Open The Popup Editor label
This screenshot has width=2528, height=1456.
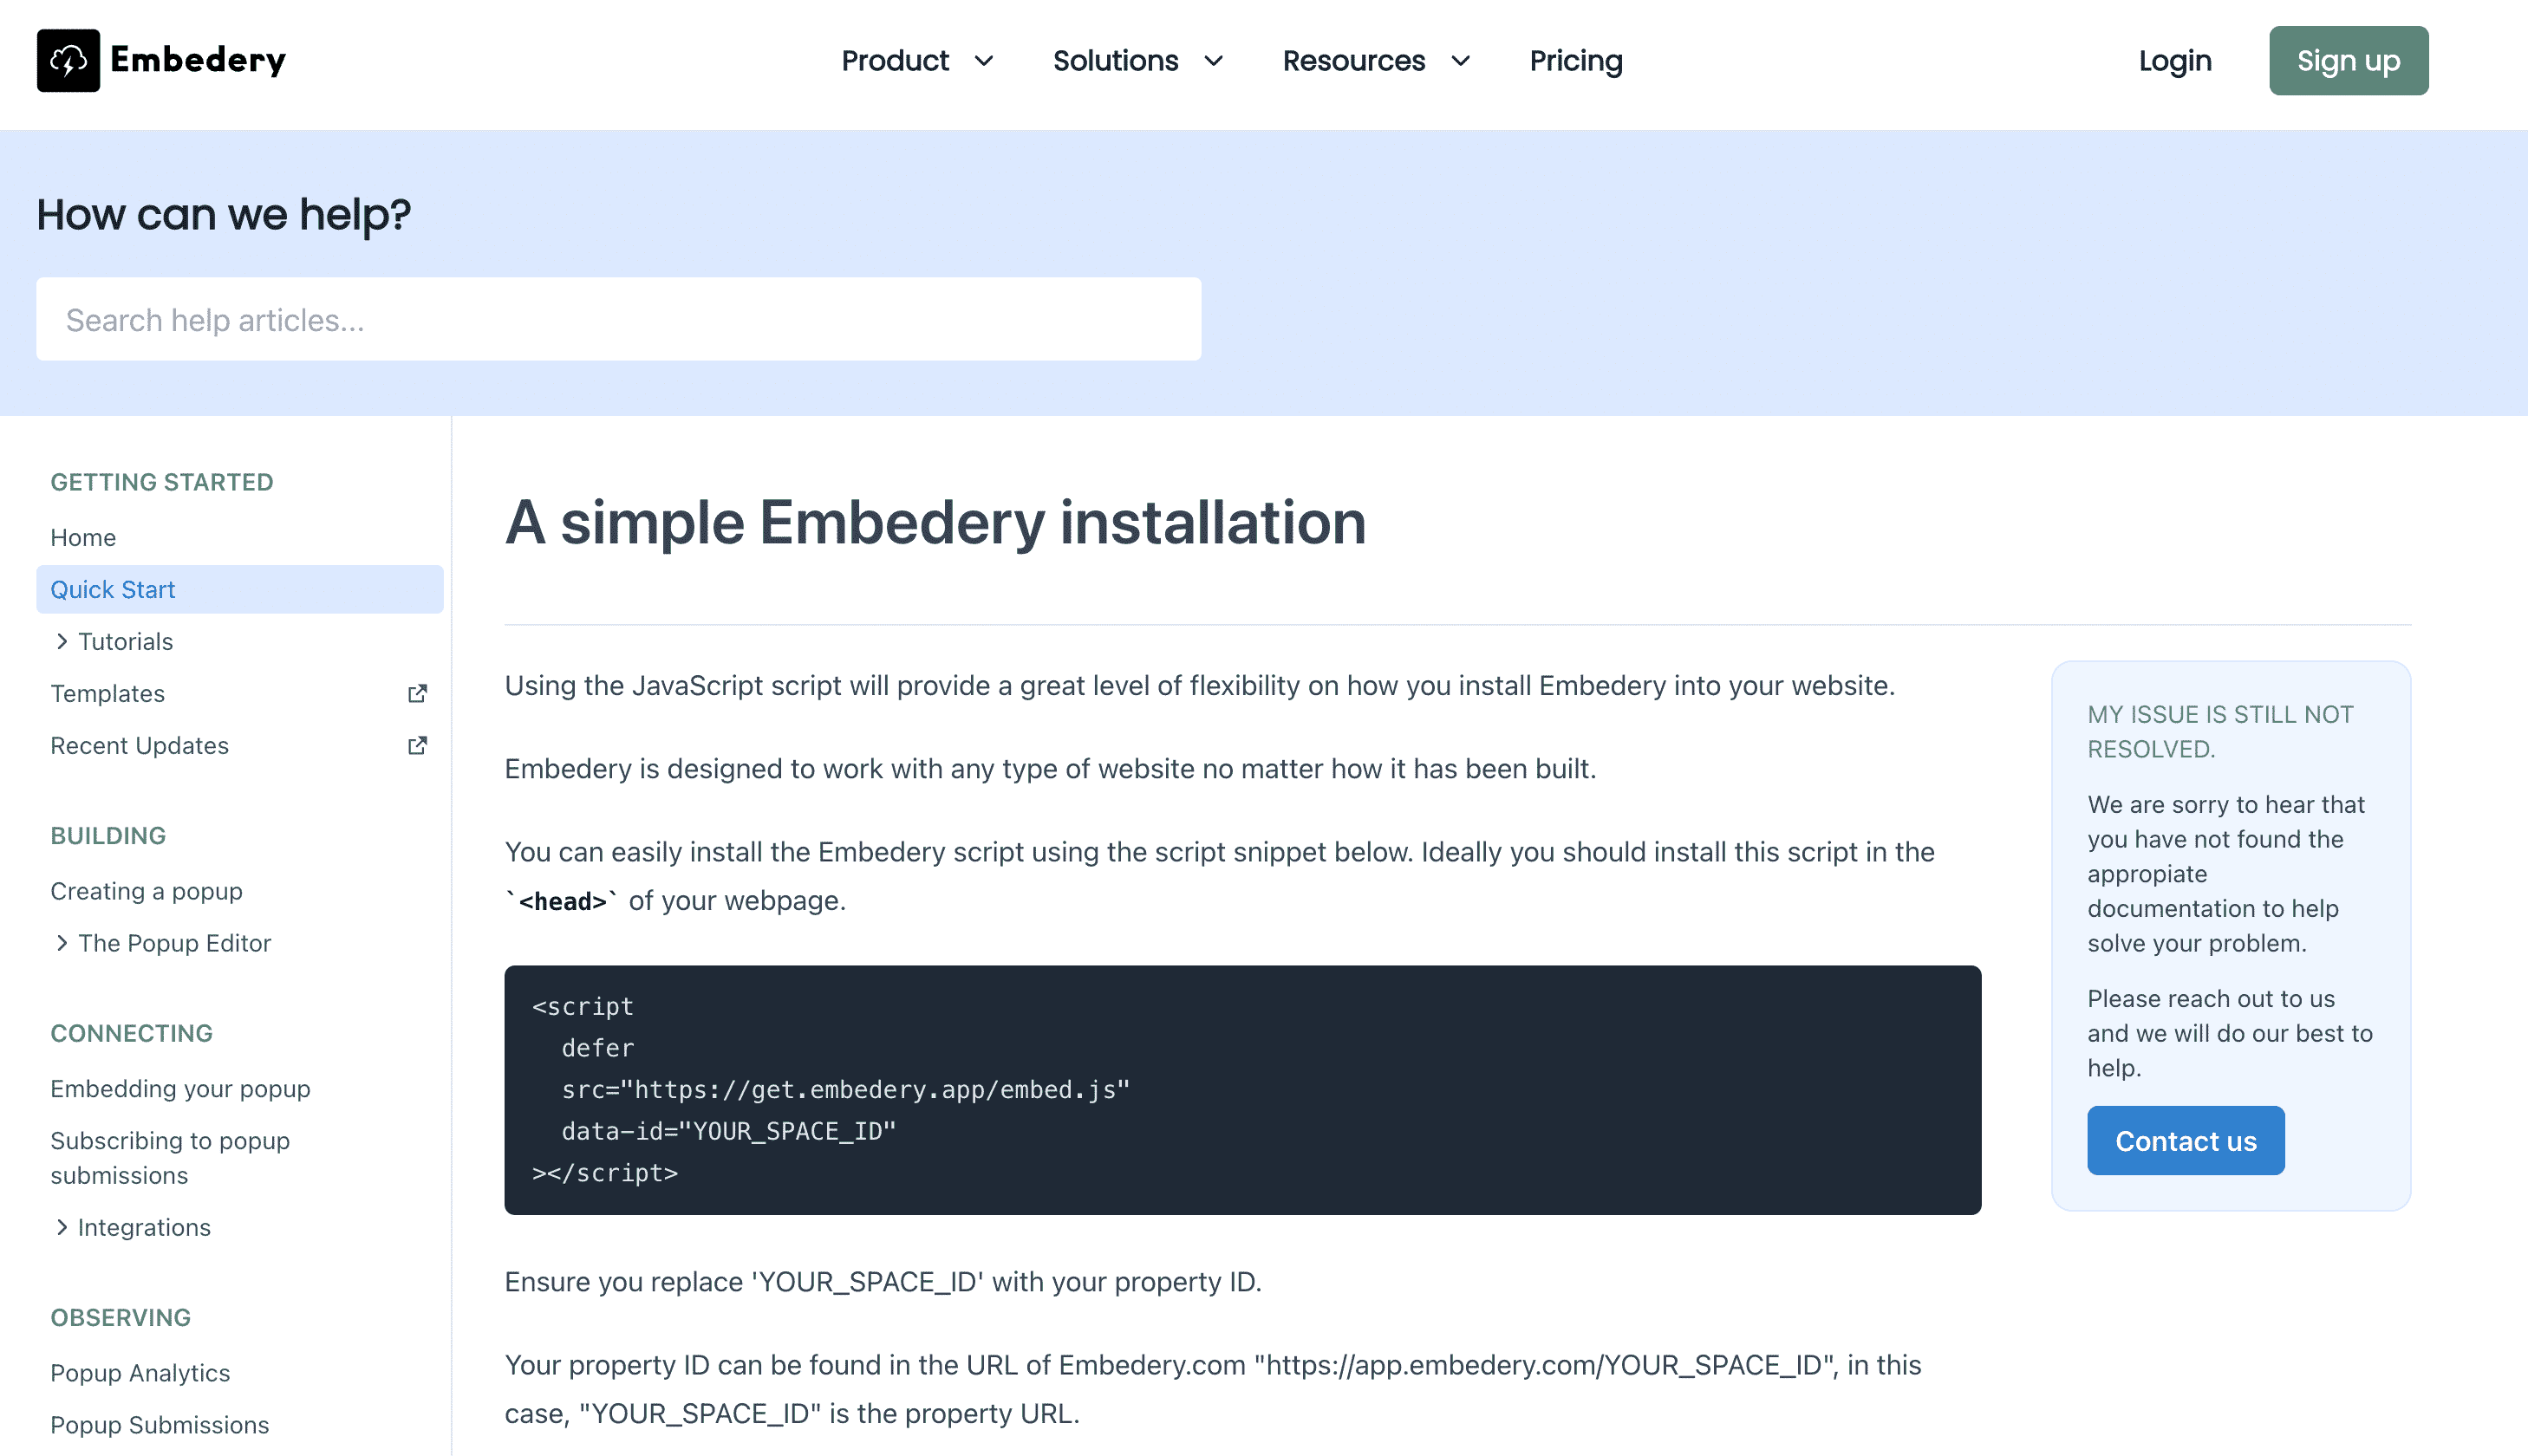click(x=174, y=943)
